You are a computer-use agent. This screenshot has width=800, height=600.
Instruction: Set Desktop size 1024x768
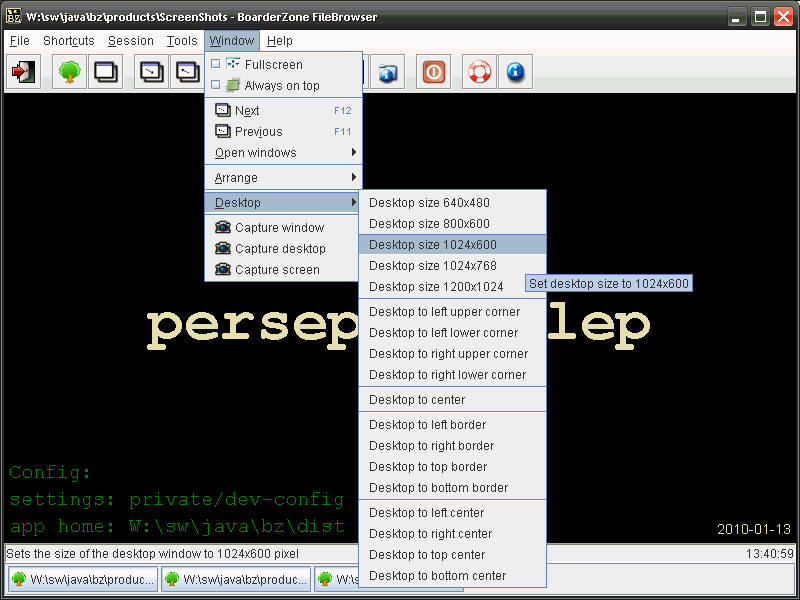tap(453, 265)
